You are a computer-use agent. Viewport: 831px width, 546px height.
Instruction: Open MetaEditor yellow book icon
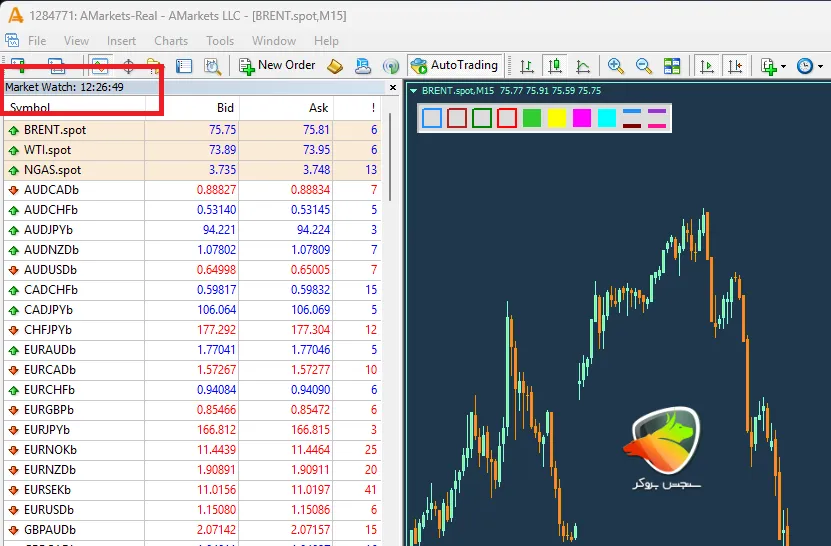pos(335,66)
